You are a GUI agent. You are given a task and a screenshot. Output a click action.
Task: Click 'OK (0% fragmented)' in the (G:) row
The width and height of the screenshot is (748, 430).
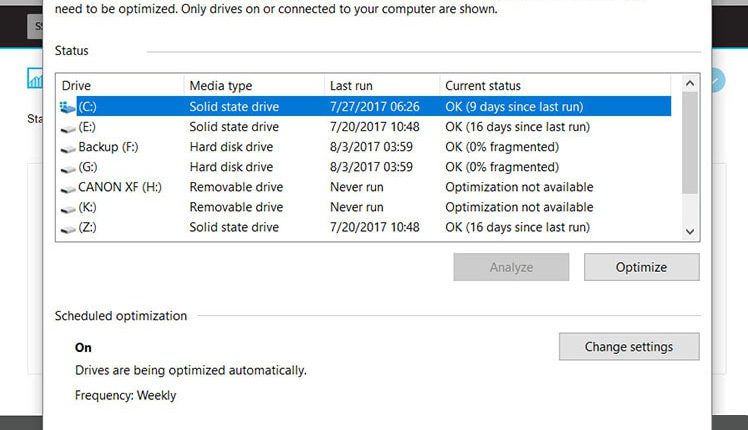coord(502,167)
